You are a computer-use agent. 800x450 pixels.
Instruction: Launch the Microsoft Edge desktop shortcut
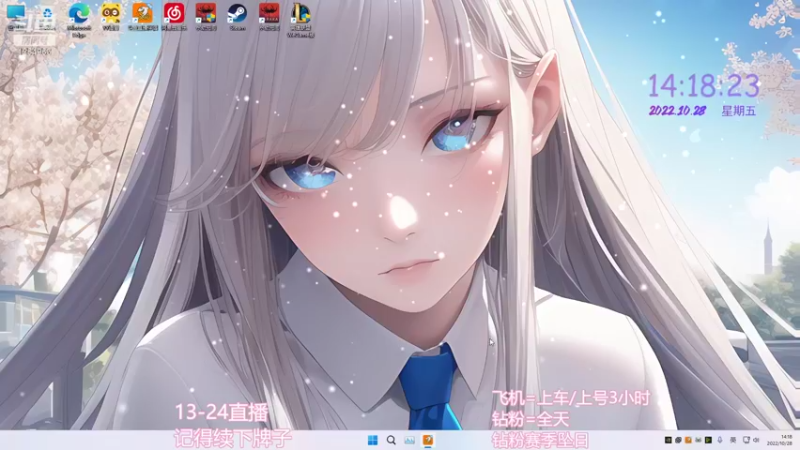point(79,19)
